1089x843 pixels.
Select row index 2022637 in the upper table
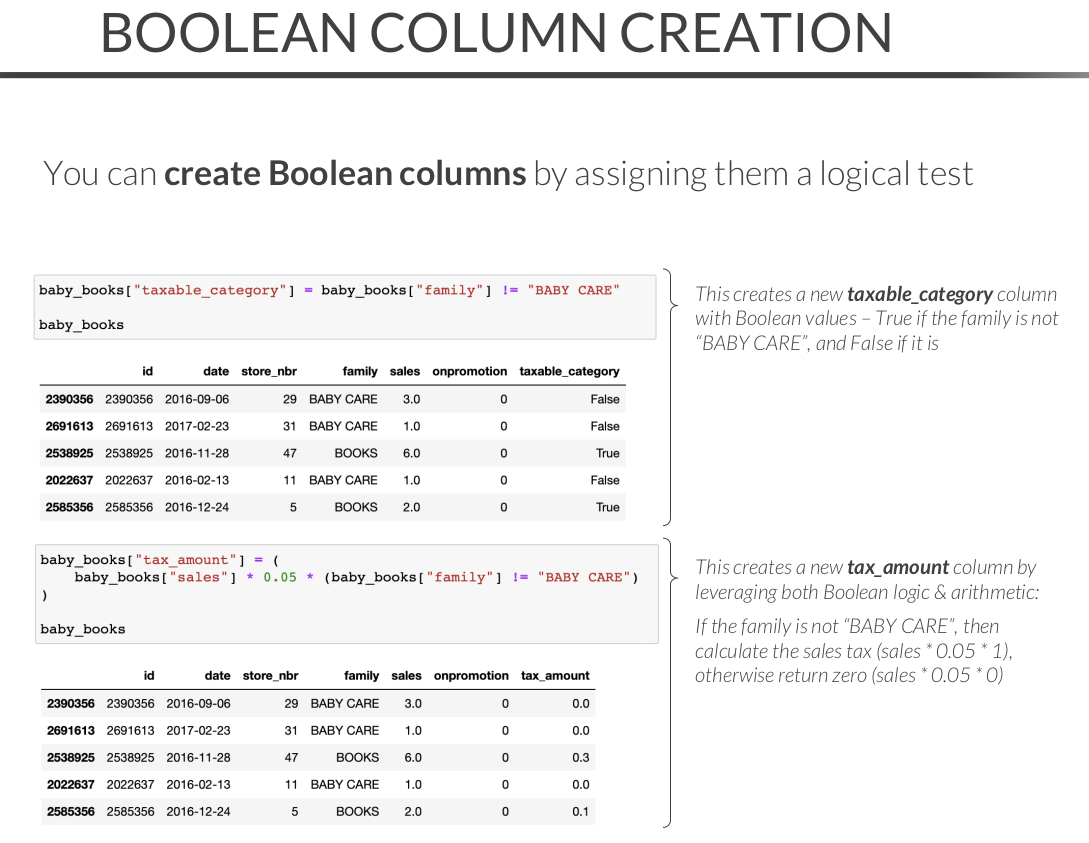69,480
